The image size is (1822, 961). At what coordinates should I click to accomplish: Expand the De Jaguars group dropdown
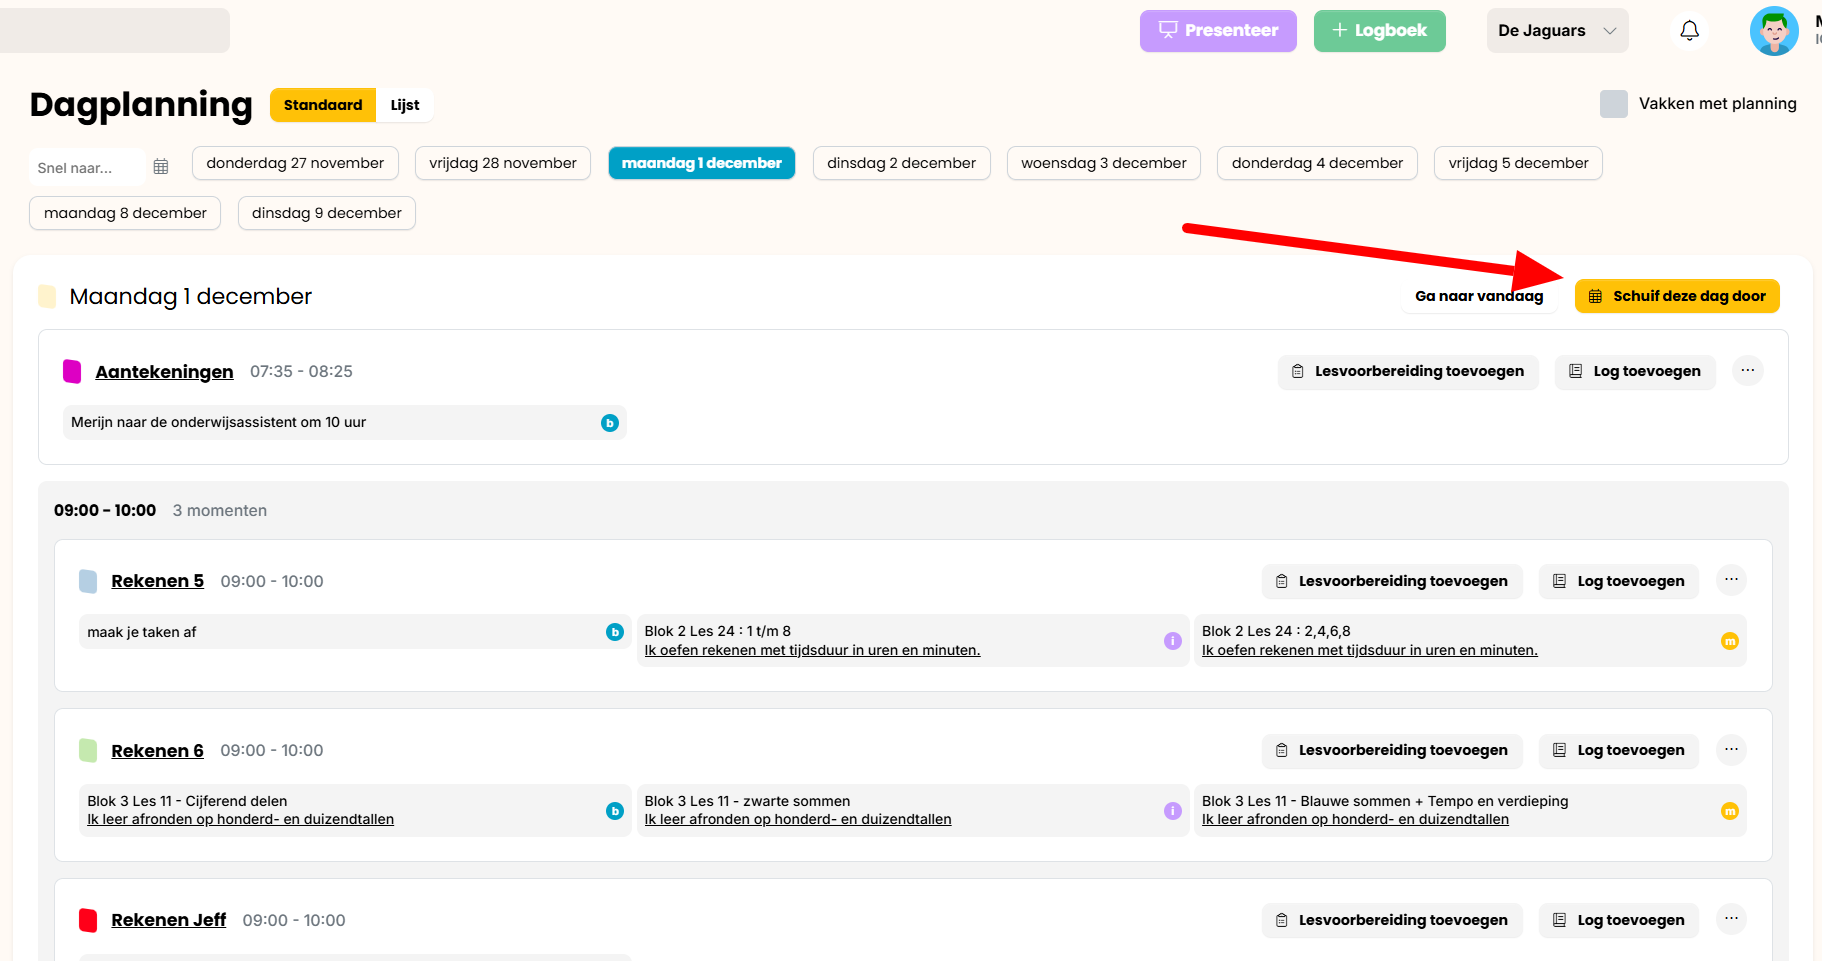coord(1557,31)
